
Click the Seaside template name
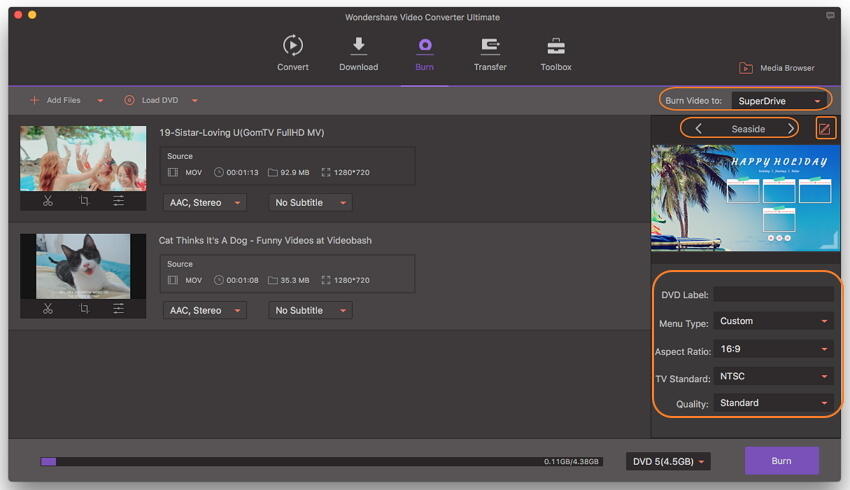pos(748,129)
